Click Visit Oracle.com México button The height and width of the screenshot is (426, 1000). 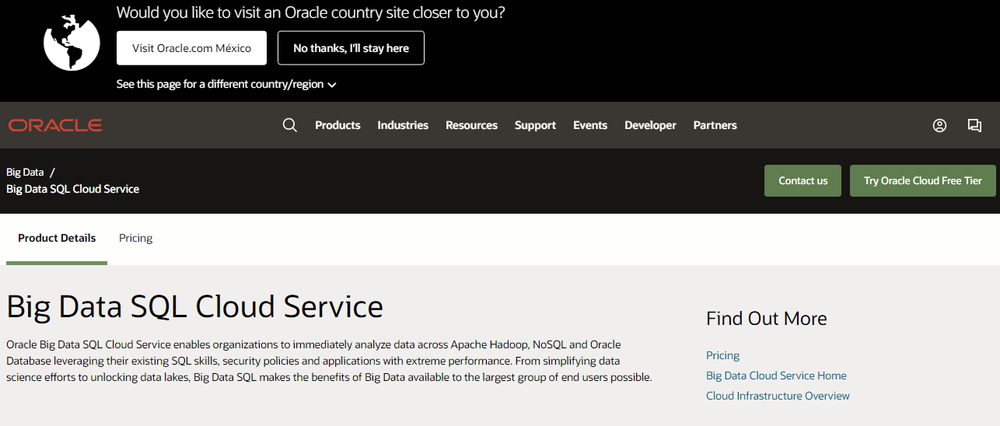pos(191,48)
